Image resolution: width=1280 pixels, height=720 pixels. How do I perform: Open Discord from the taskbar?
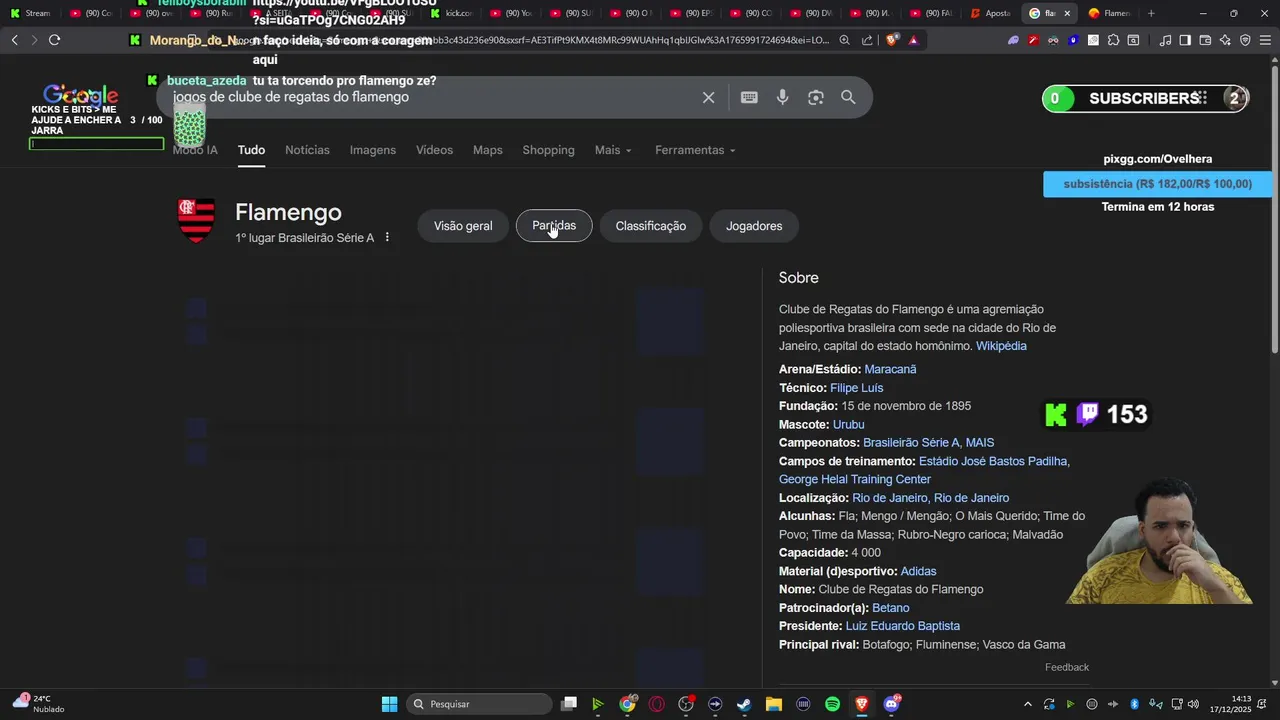(892, 704)
